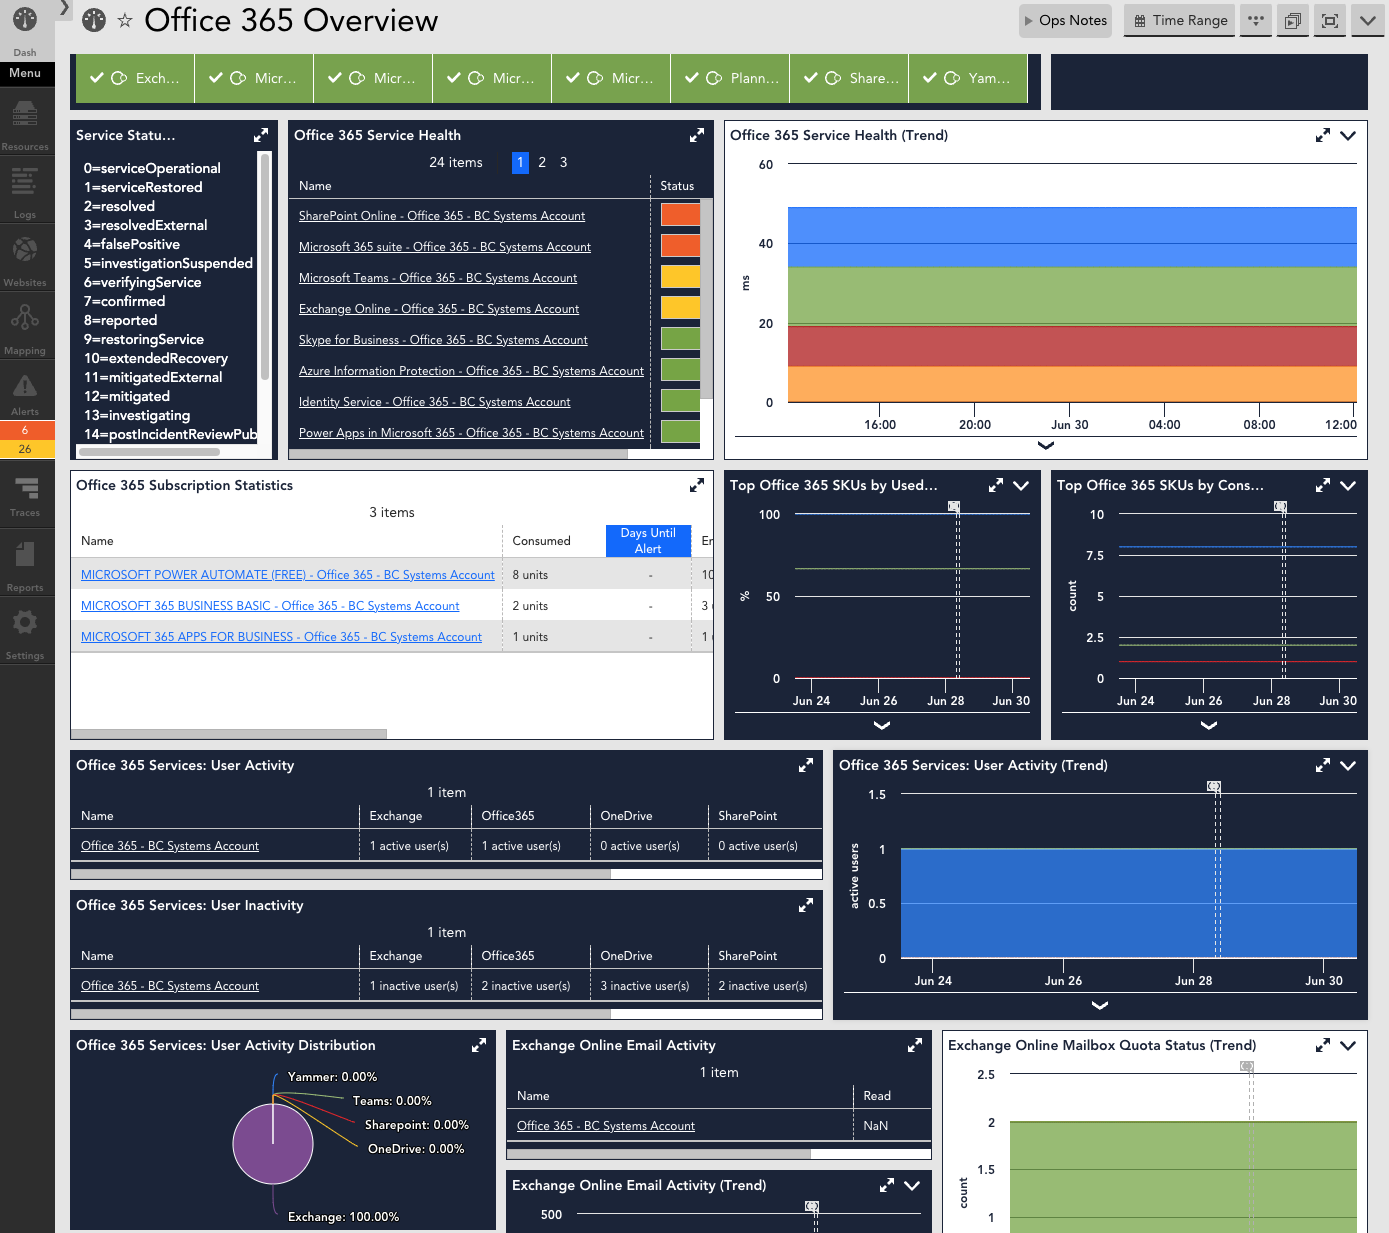
Task: Open Mapping in the sidebar
Action: click(25, 328)
